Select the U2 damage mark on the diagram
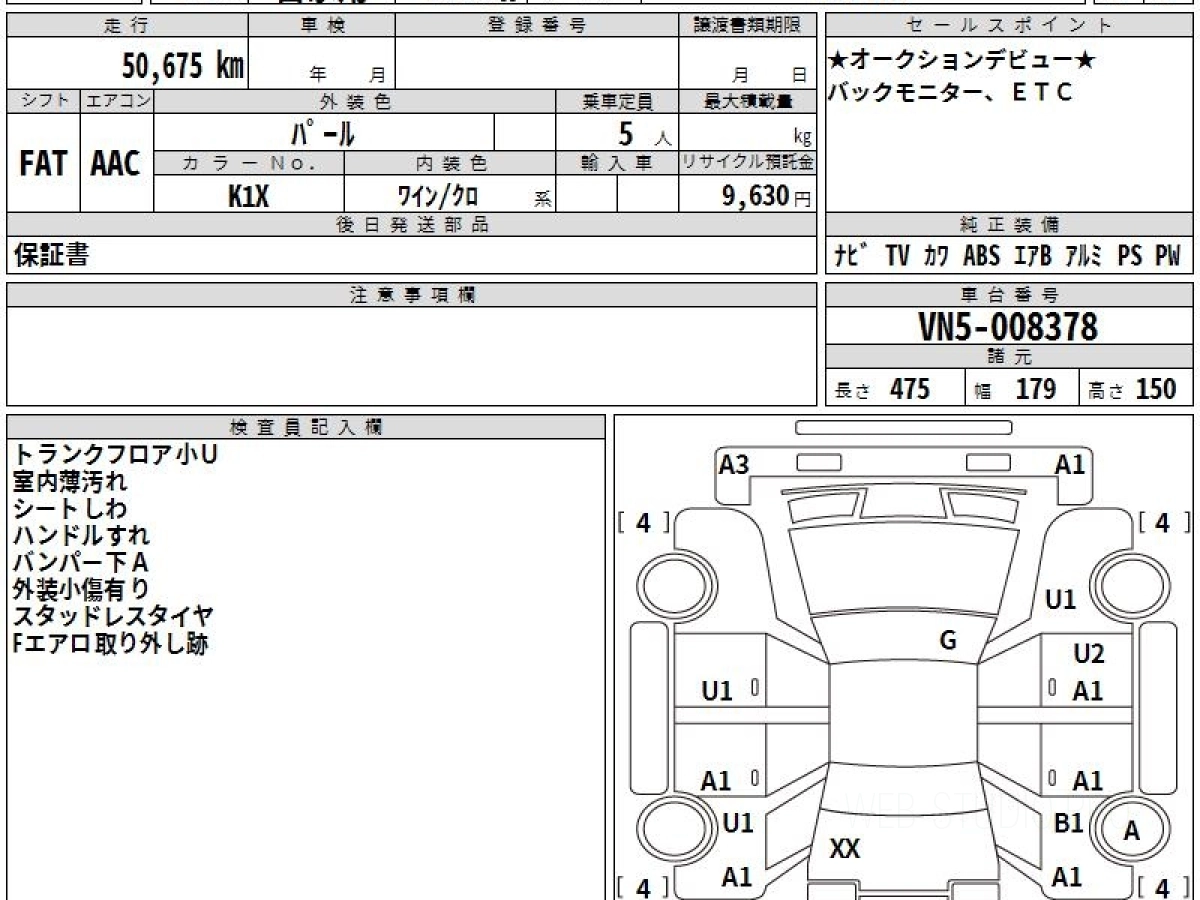 point(1088,654)
